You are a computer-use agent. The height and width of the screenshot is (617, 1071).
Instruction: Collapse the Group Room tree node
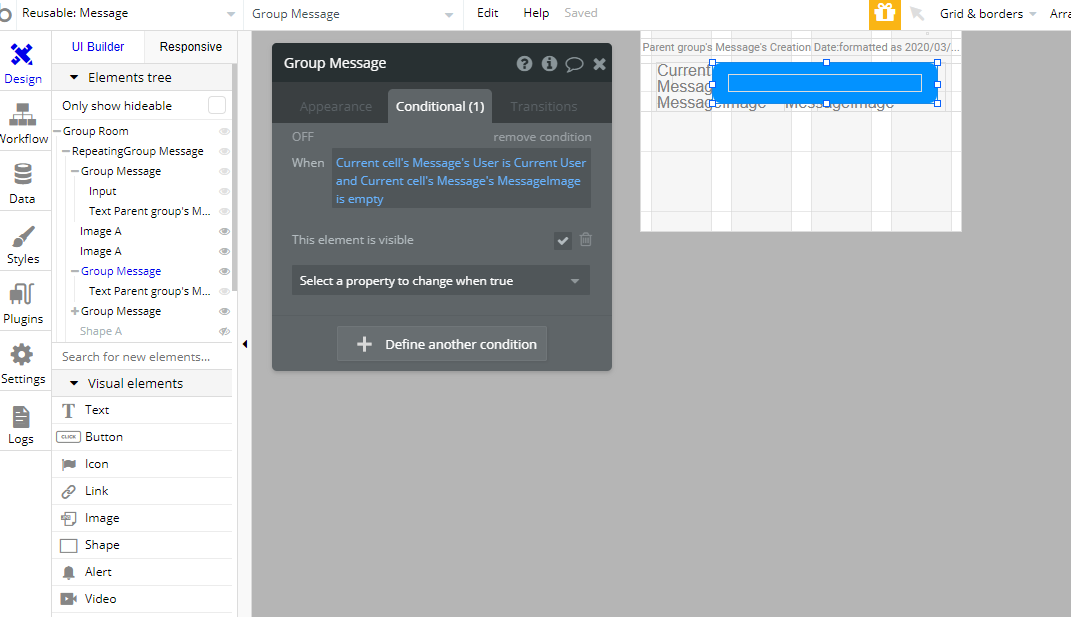[58, 131]
